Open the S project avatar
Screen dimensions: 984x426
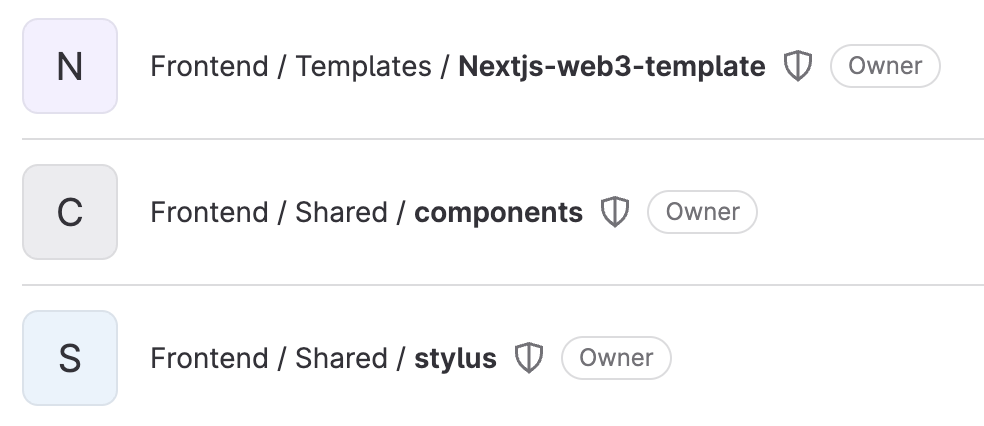[70, 358]
